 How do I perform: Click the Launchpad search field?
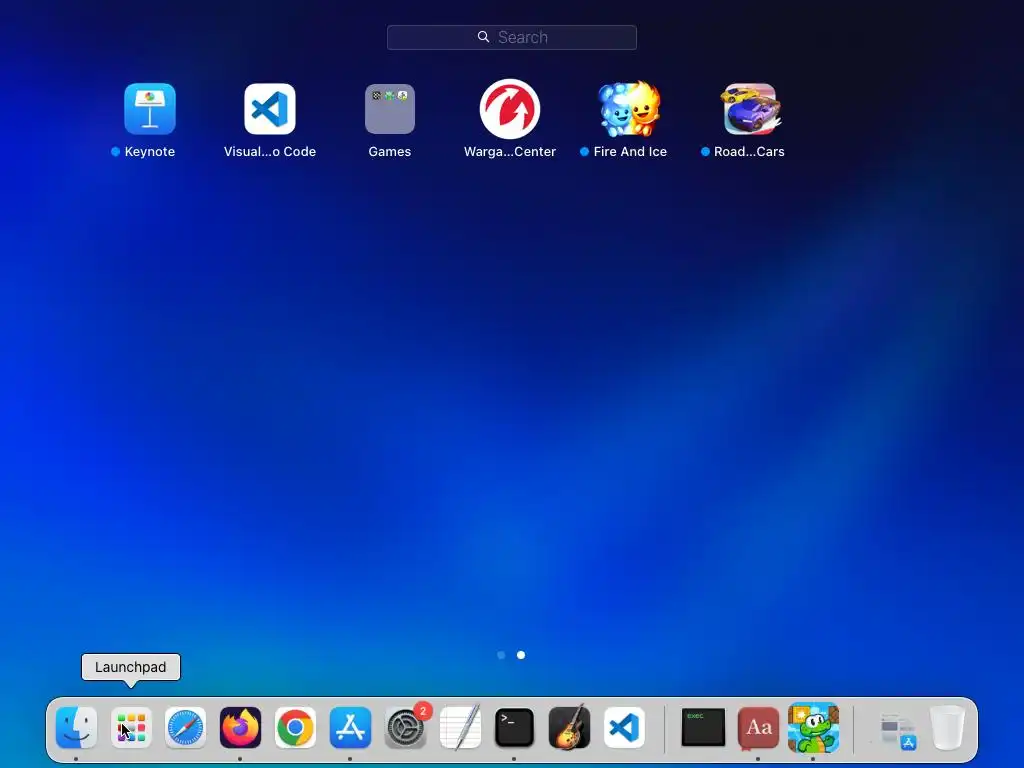511,37
